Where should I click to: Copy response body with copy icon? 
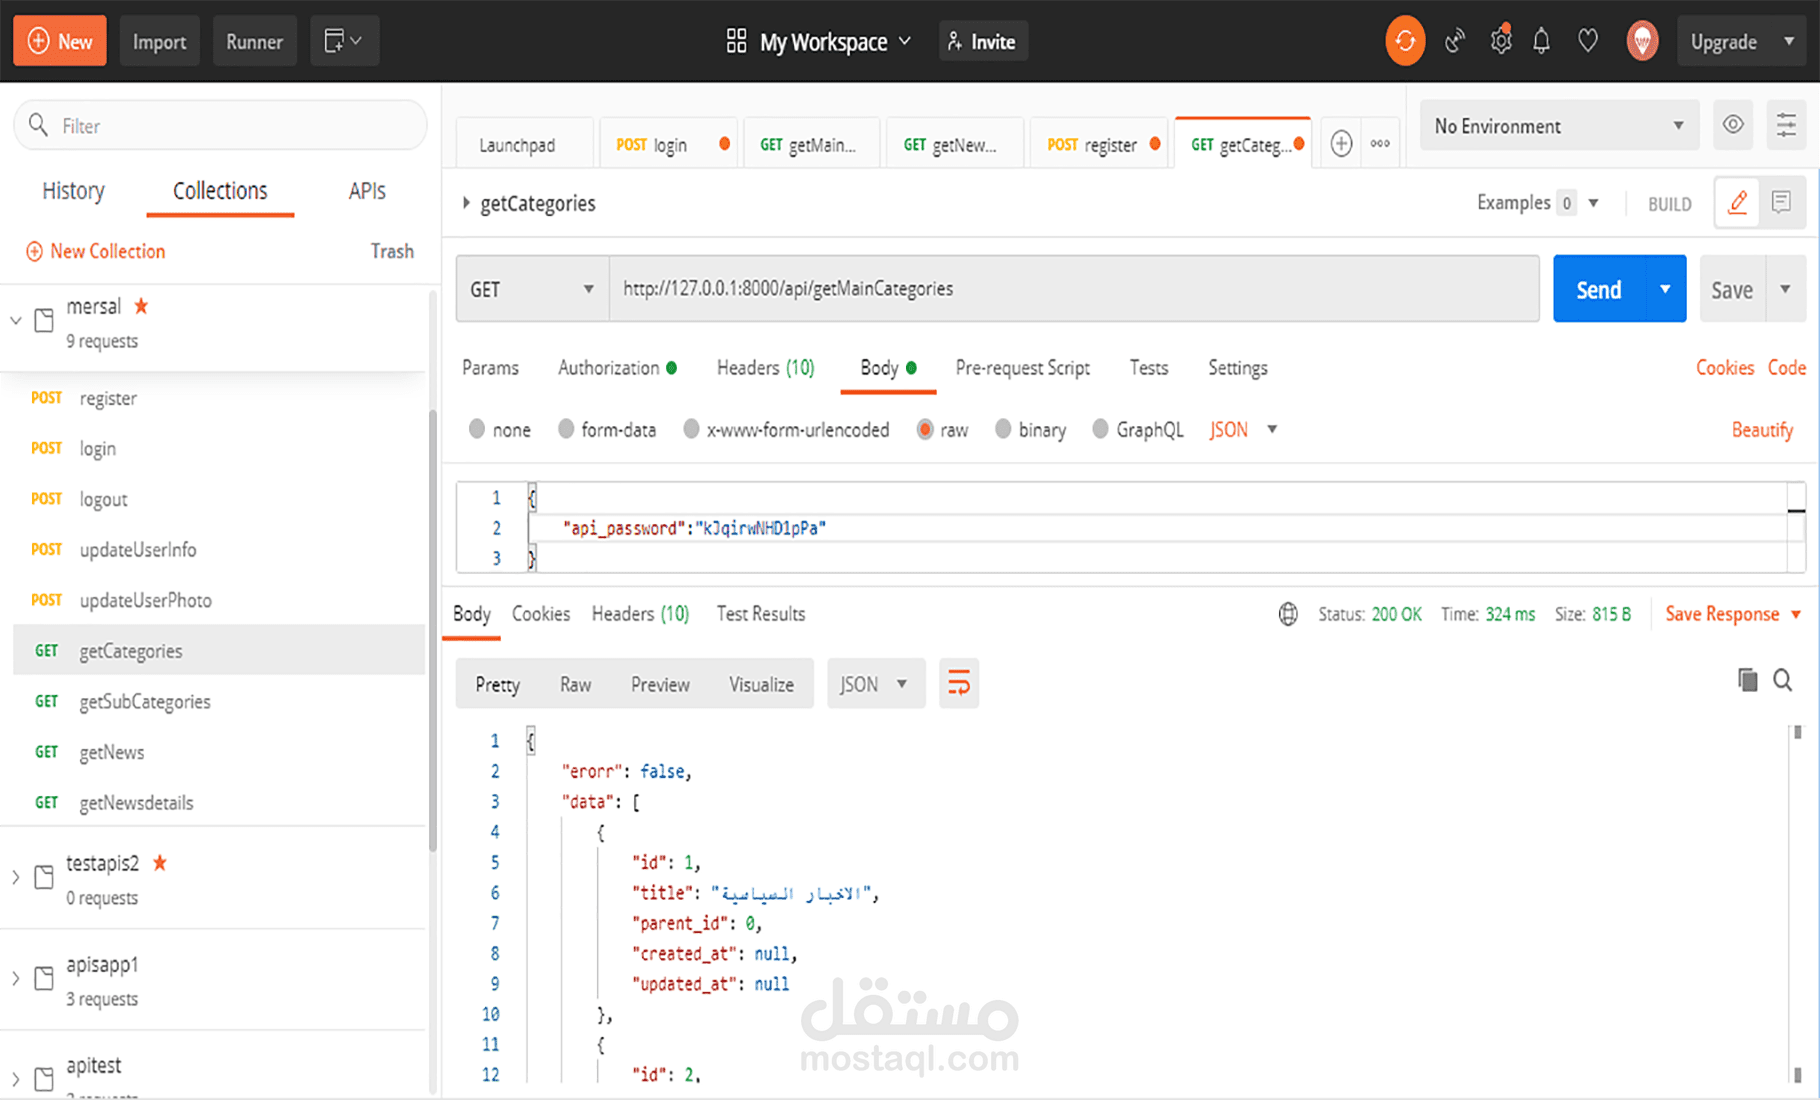point(1747,680)
